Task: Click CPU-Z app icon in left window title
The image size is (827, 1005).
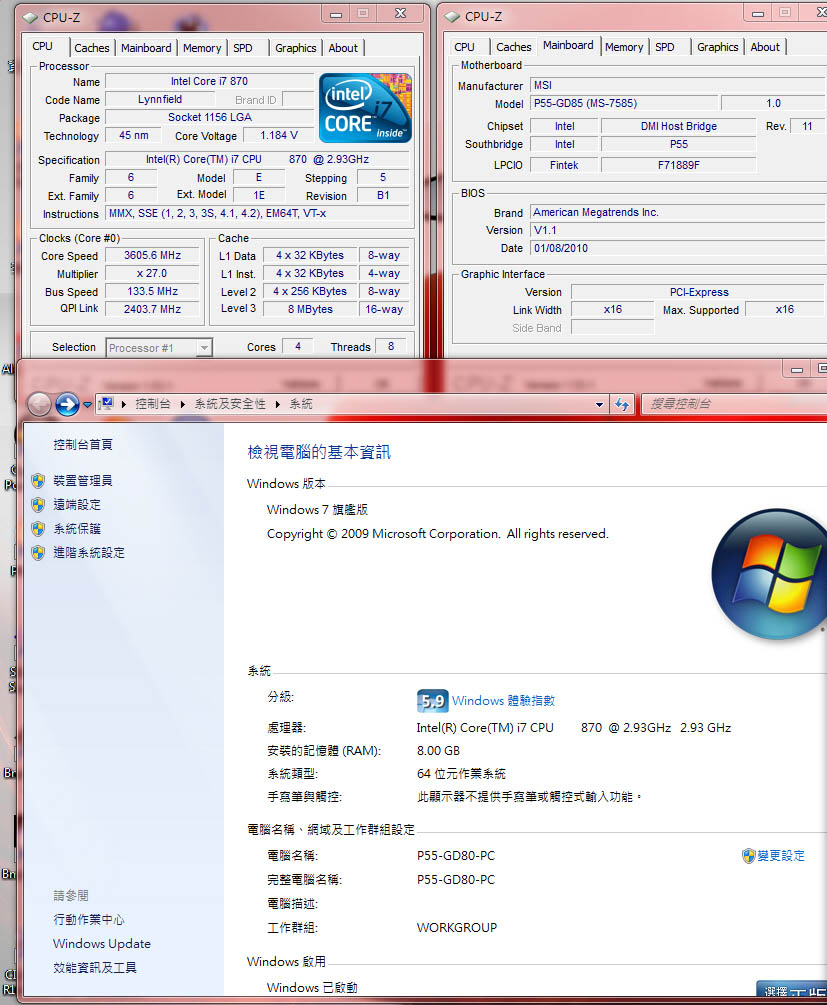Action: (x=30, y=17)
